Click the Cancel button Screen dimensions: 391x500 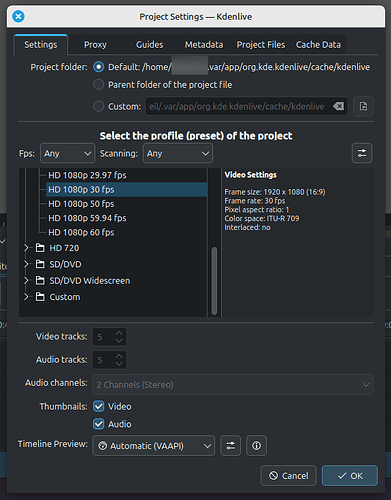[x=289, y=476]
